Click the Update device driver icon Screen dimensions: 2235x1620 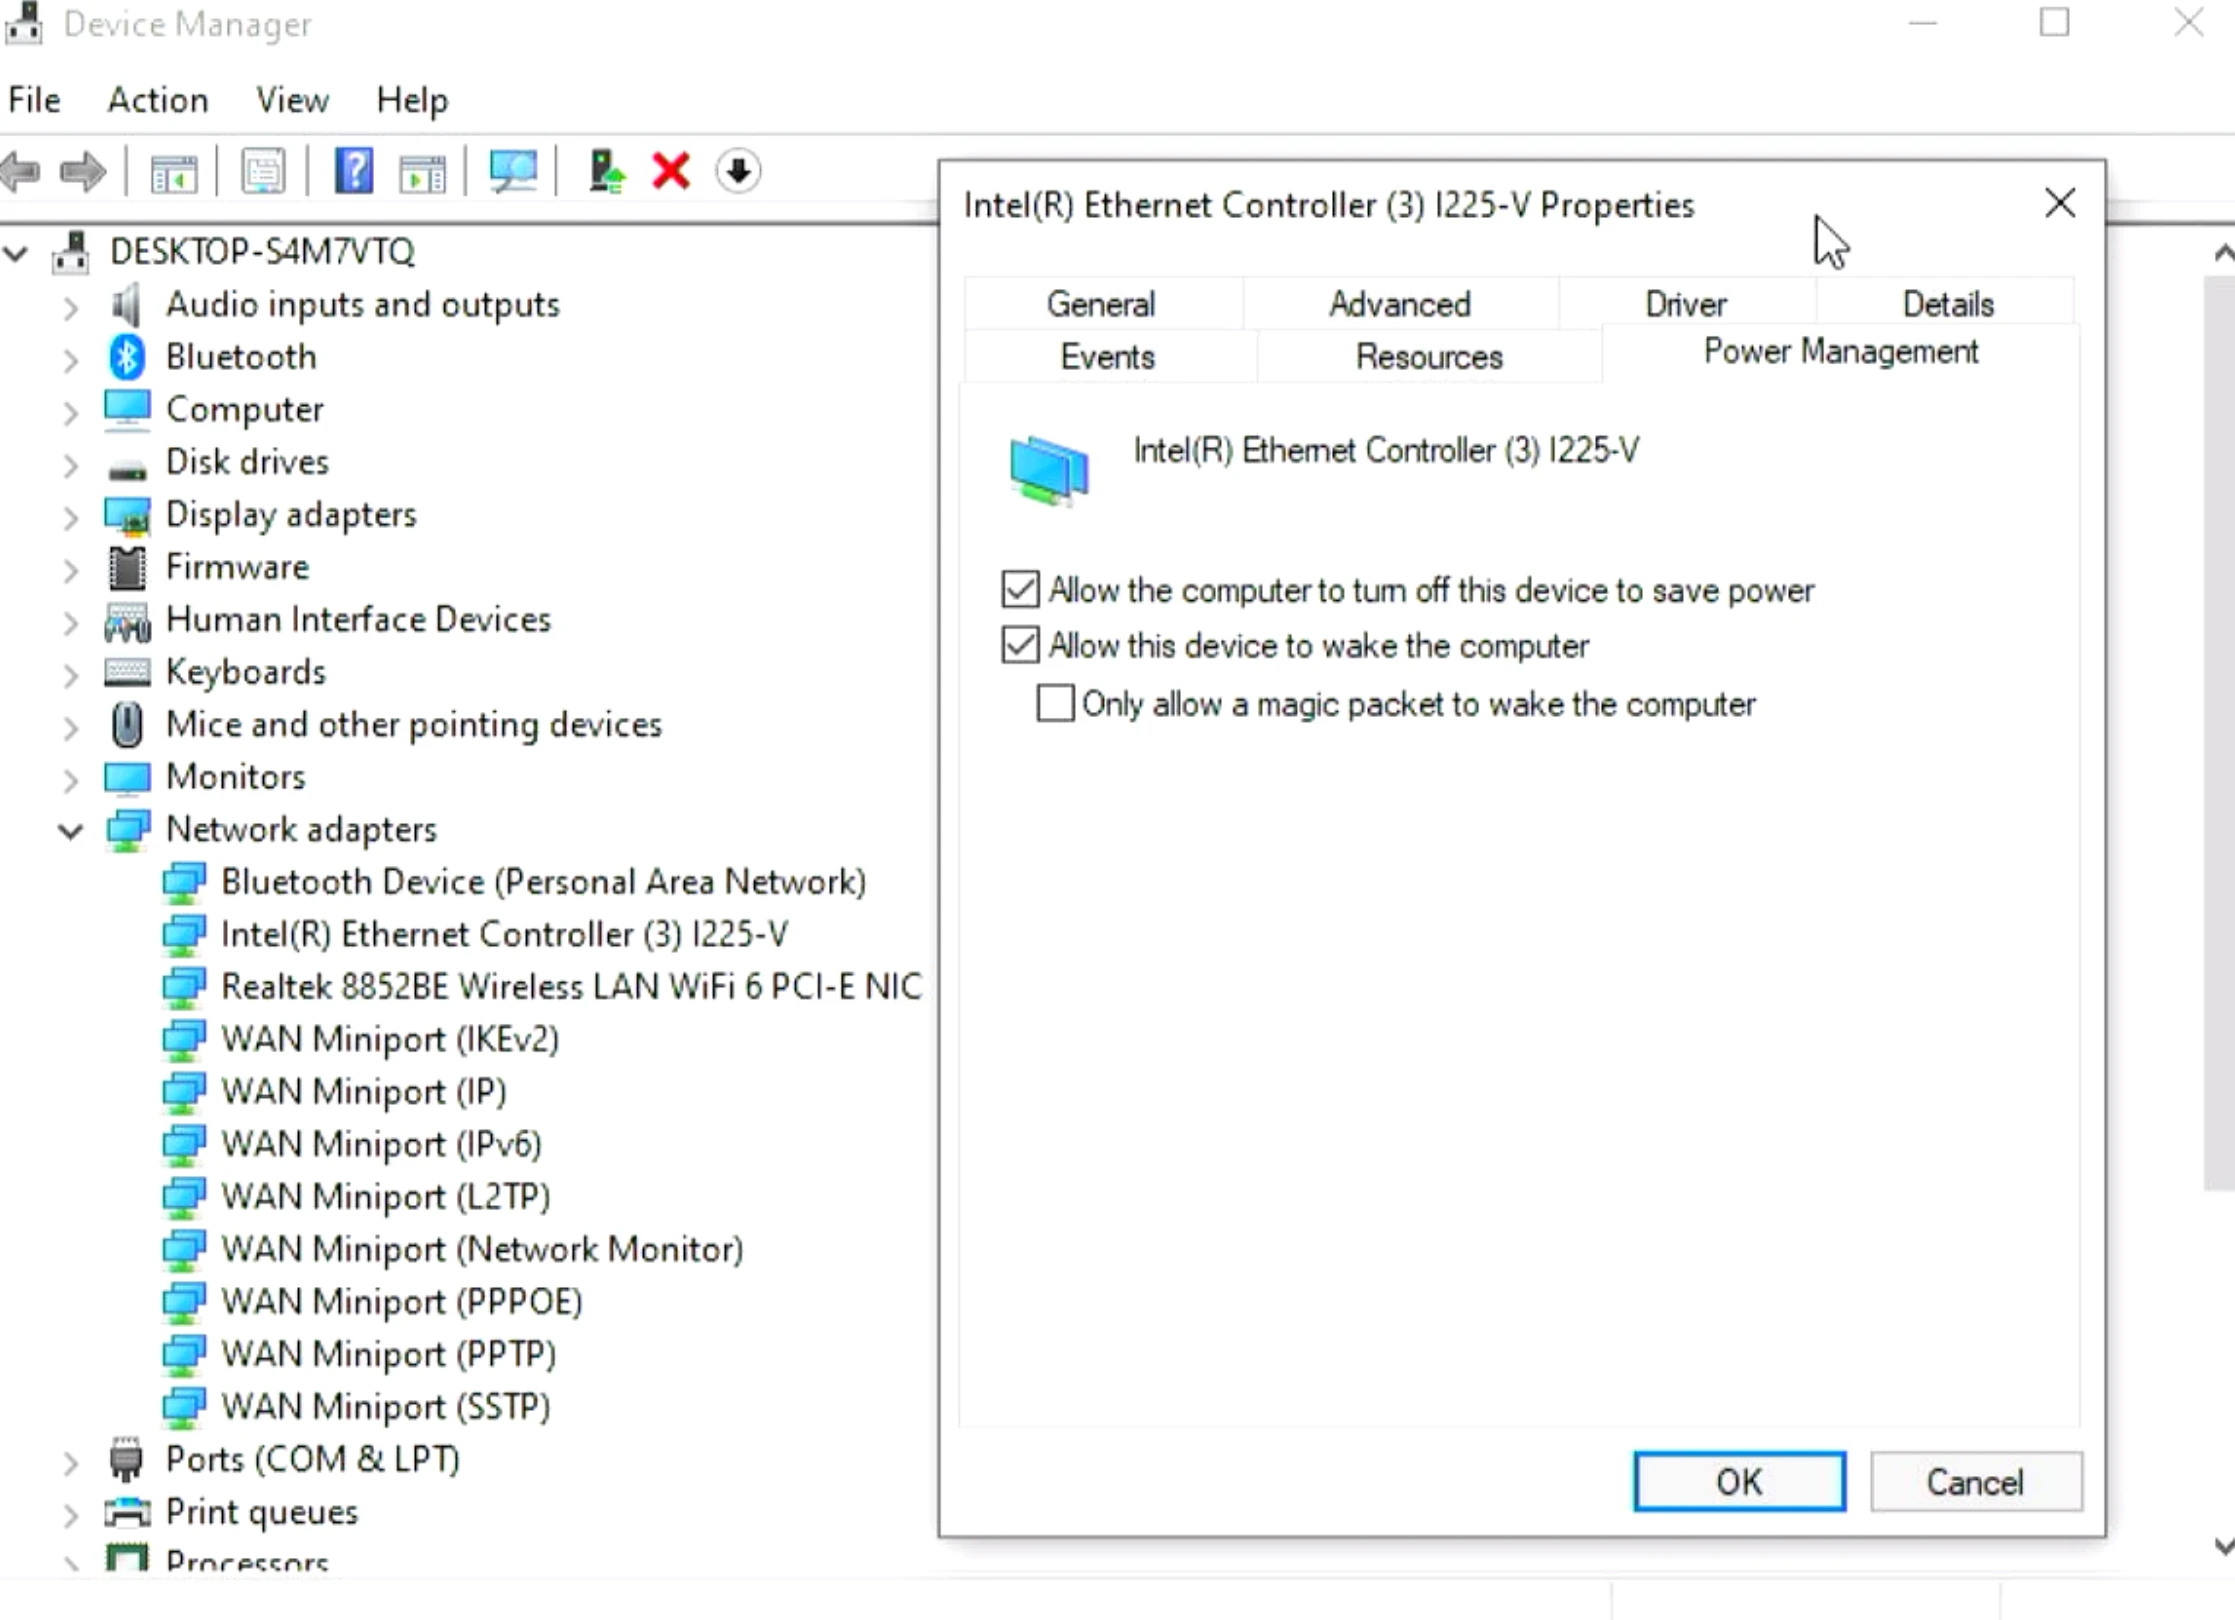[x=606, y=171]
